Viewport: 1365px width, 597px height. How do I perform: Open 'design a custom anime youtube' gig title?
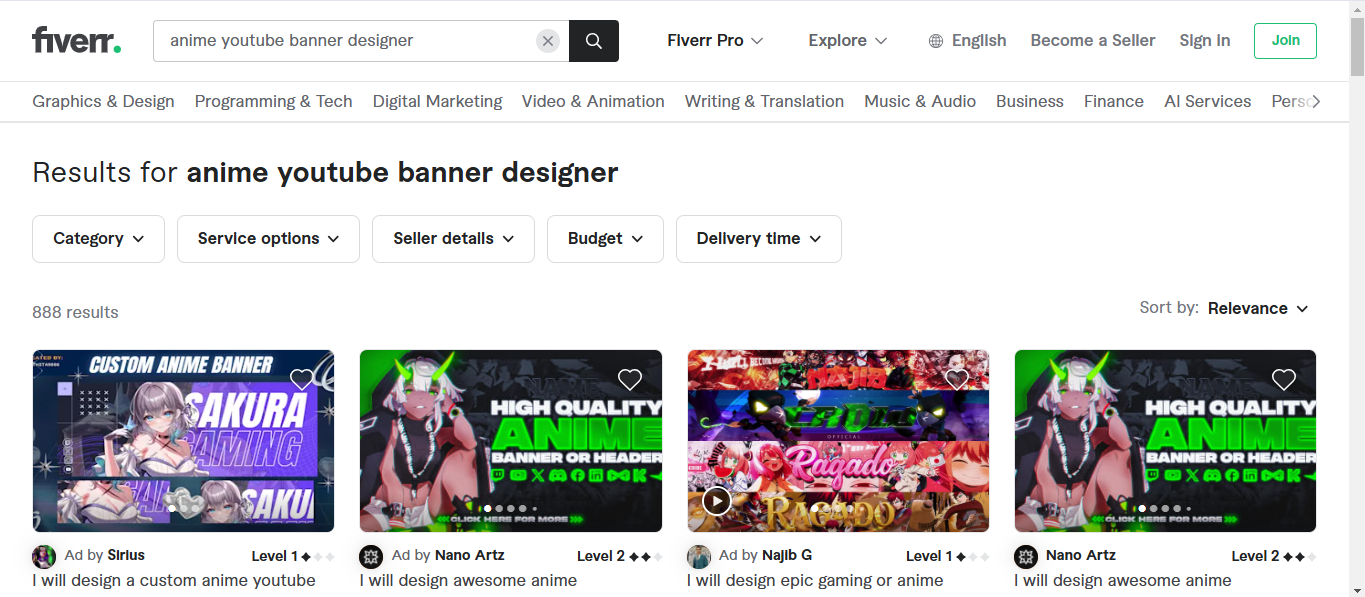click(x=174, y=581)
